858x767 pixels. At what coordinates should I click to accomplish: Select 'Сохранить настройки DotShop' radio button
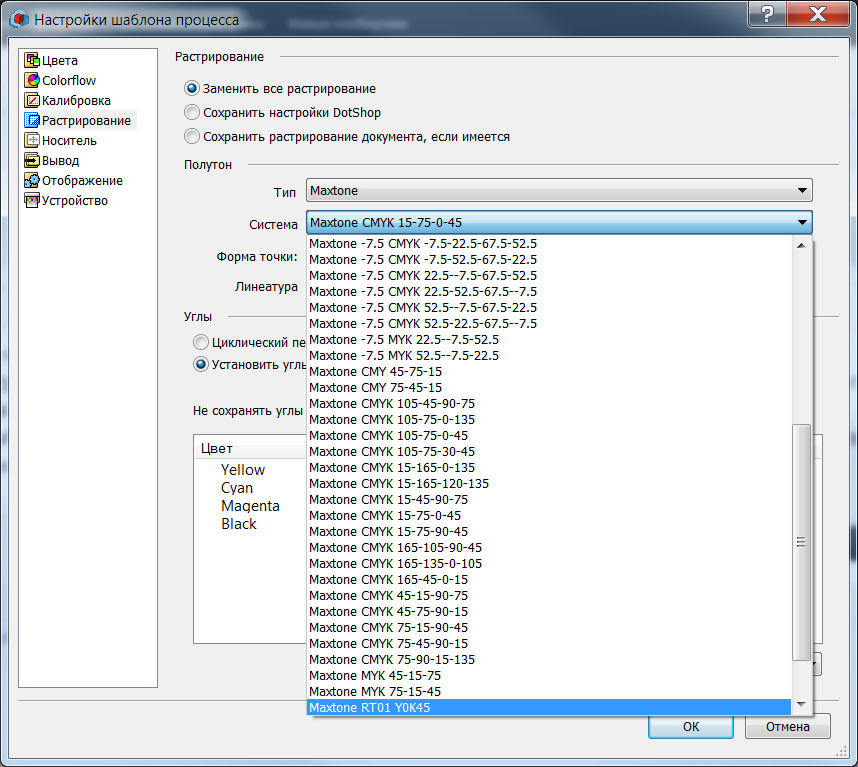(192, 112)
